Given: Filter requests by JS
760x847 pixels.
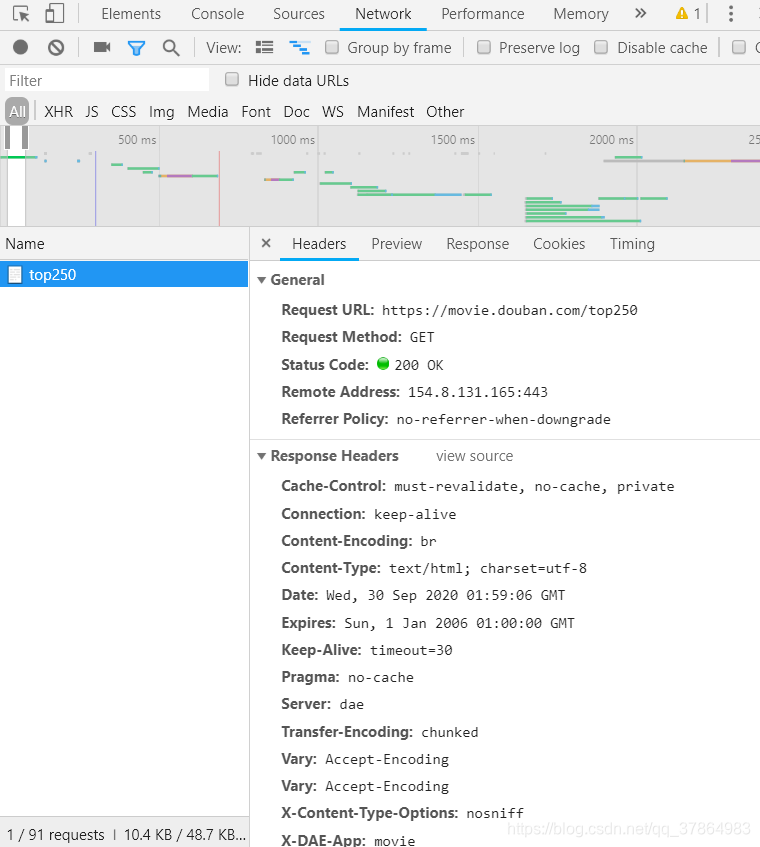Looking at the screenshot, I should (92, 112).
